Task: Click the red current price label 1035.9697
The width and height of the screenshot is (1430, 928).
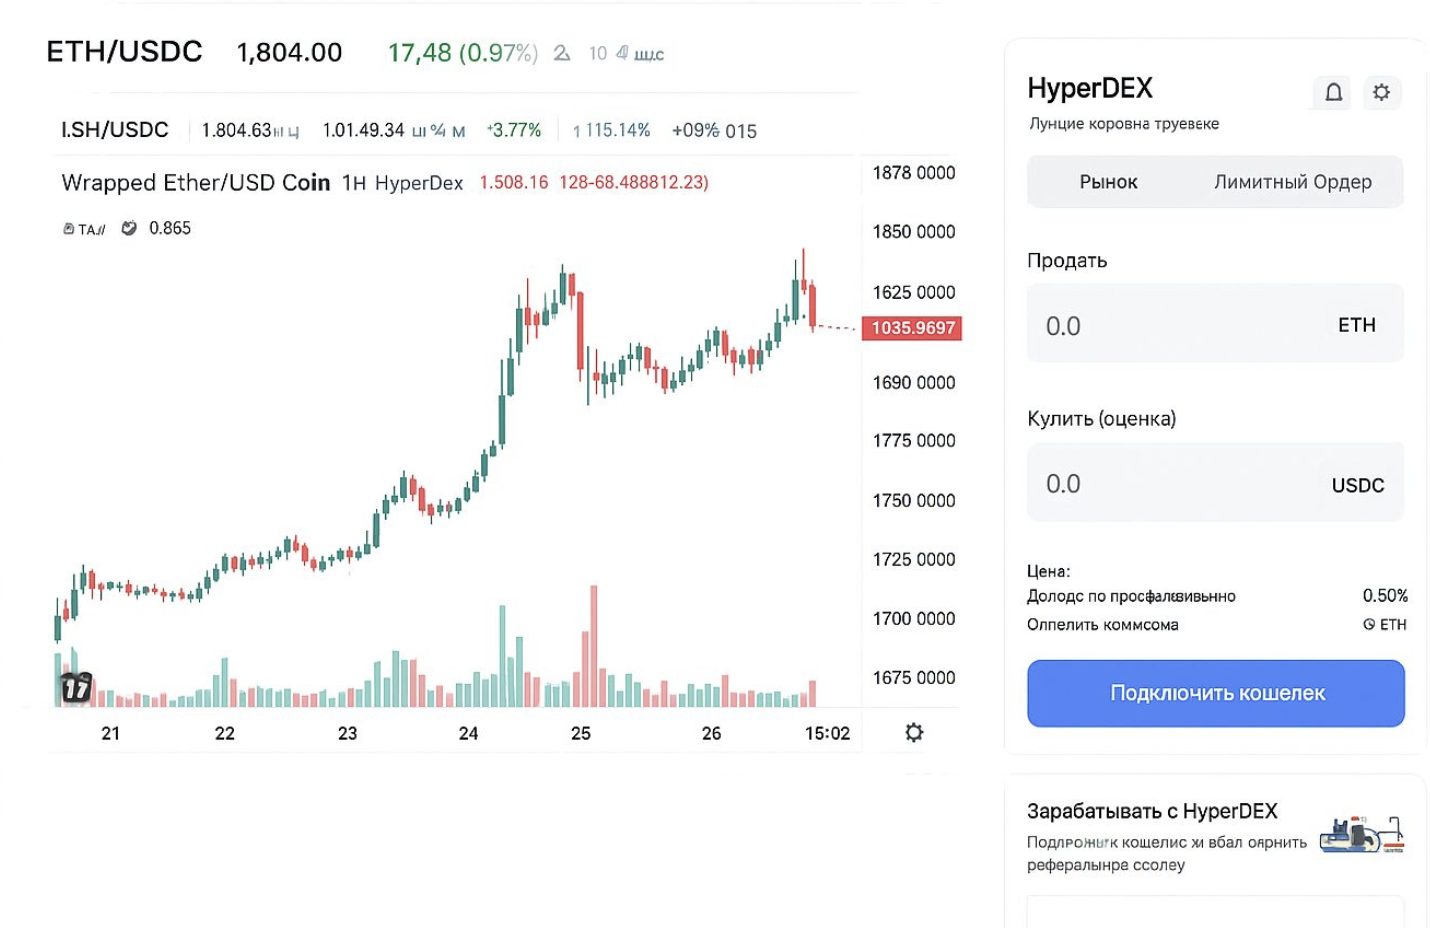Action: click(x=912, y=328)
